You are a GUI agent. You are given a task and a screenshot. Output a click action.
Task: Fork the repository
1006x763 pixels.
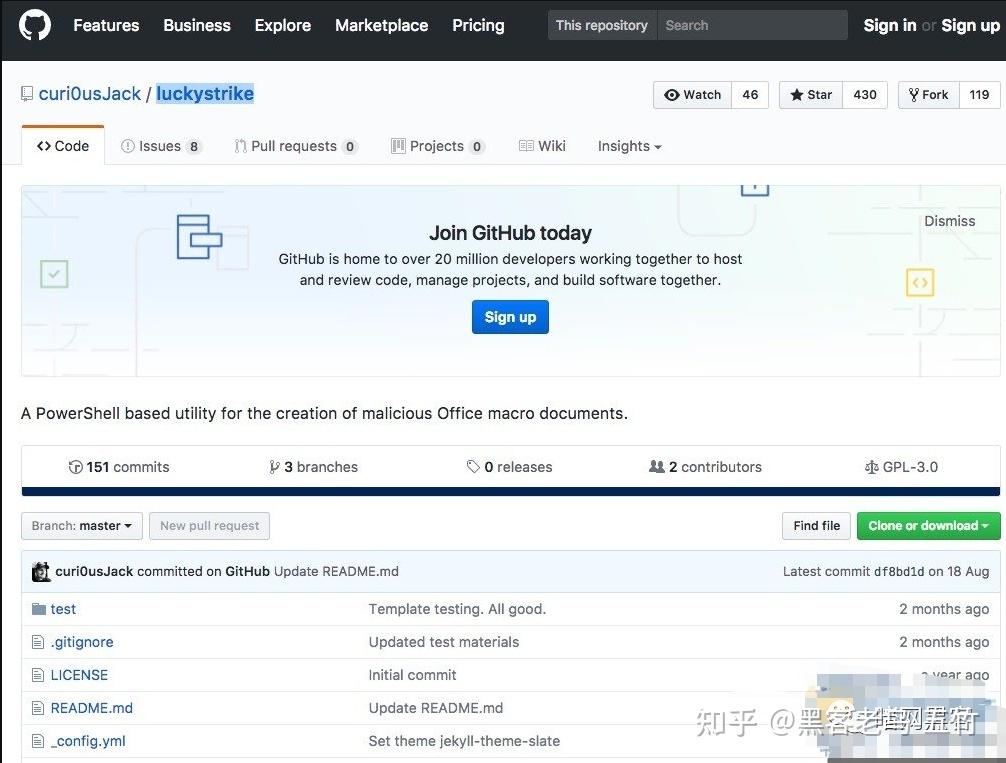pyautogui.click(x=928, y=95)
